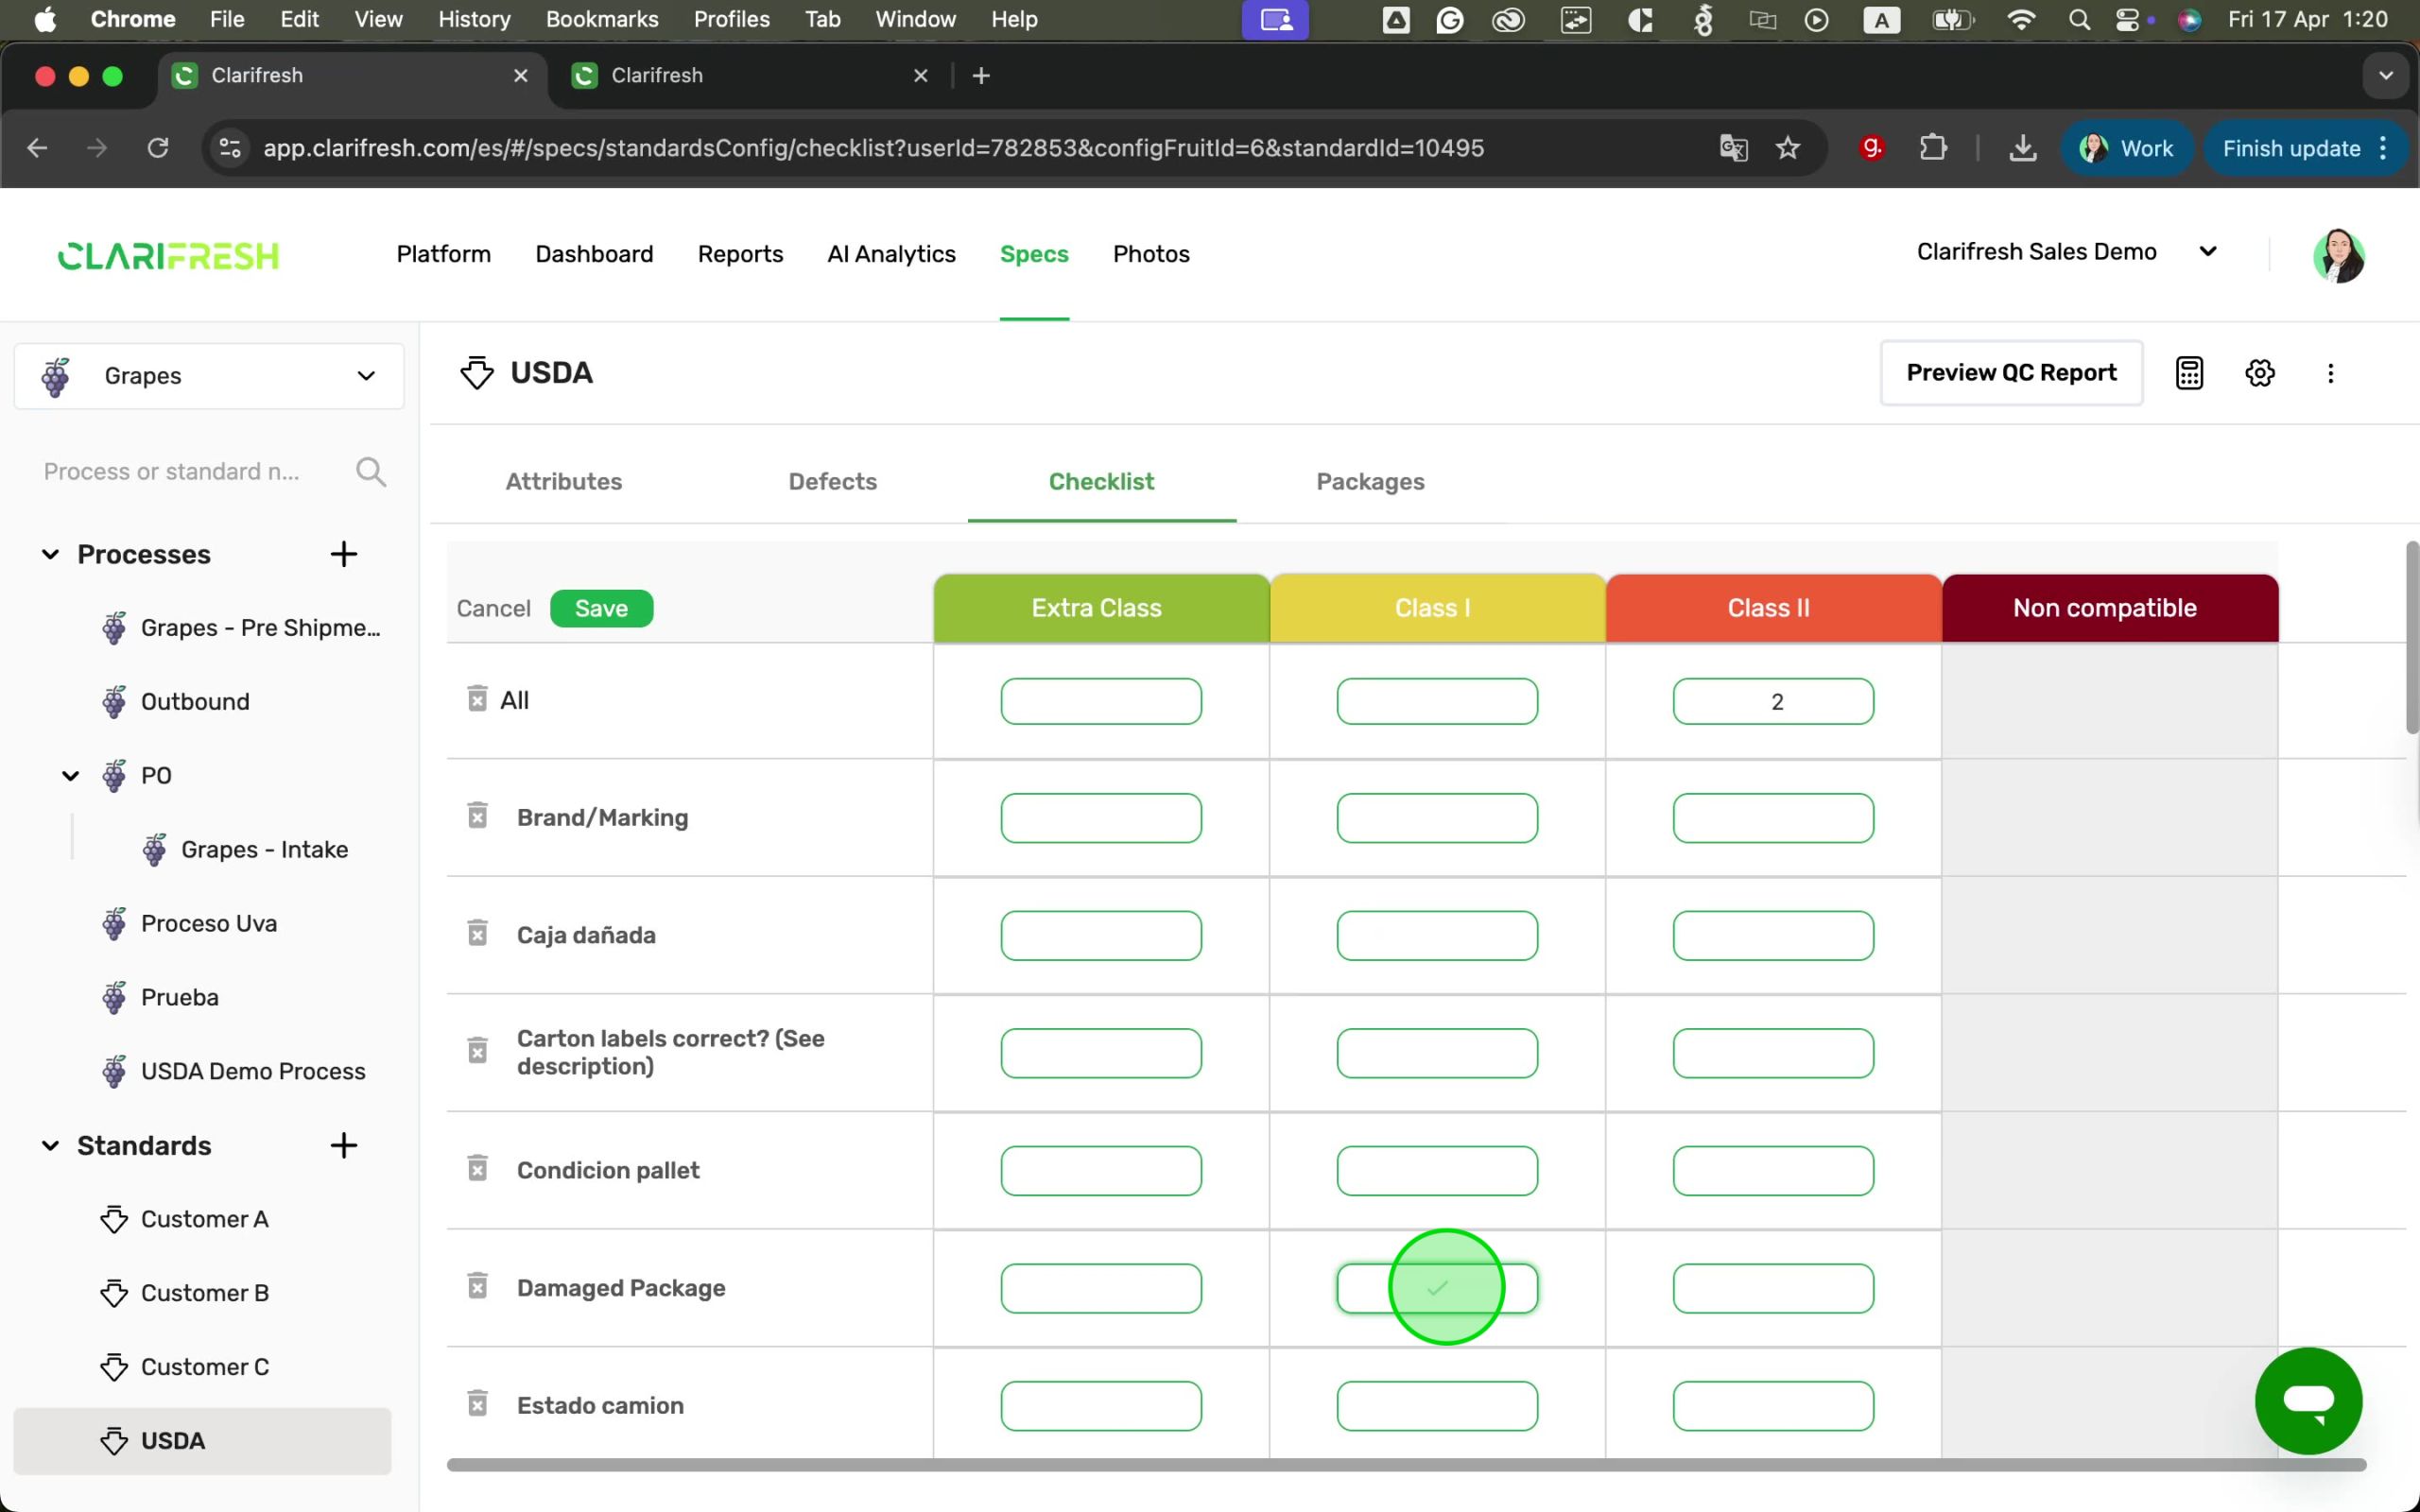Delete the All checklist row
The image size is (2420, 1512).
coord(477,698)
